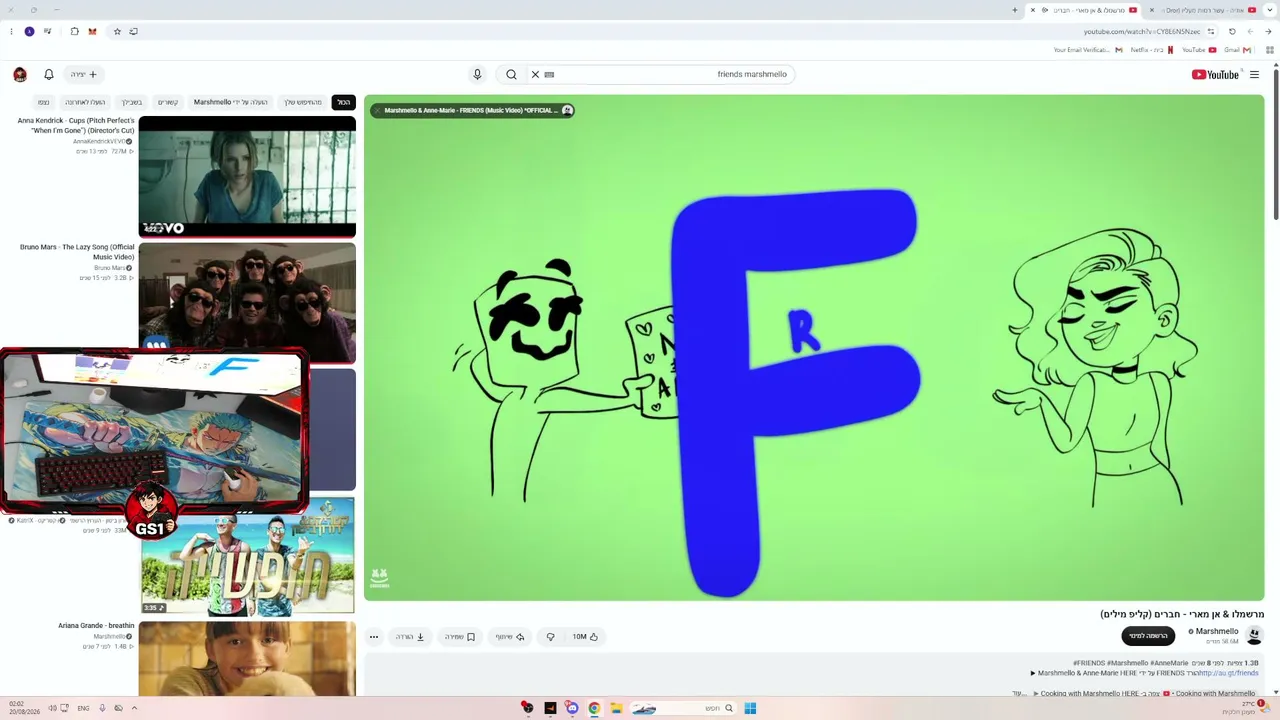Open Chrome's three-dot menu
Viewport: 1280px width, 720px height.
pyautogui.click(x=11, y=31)
